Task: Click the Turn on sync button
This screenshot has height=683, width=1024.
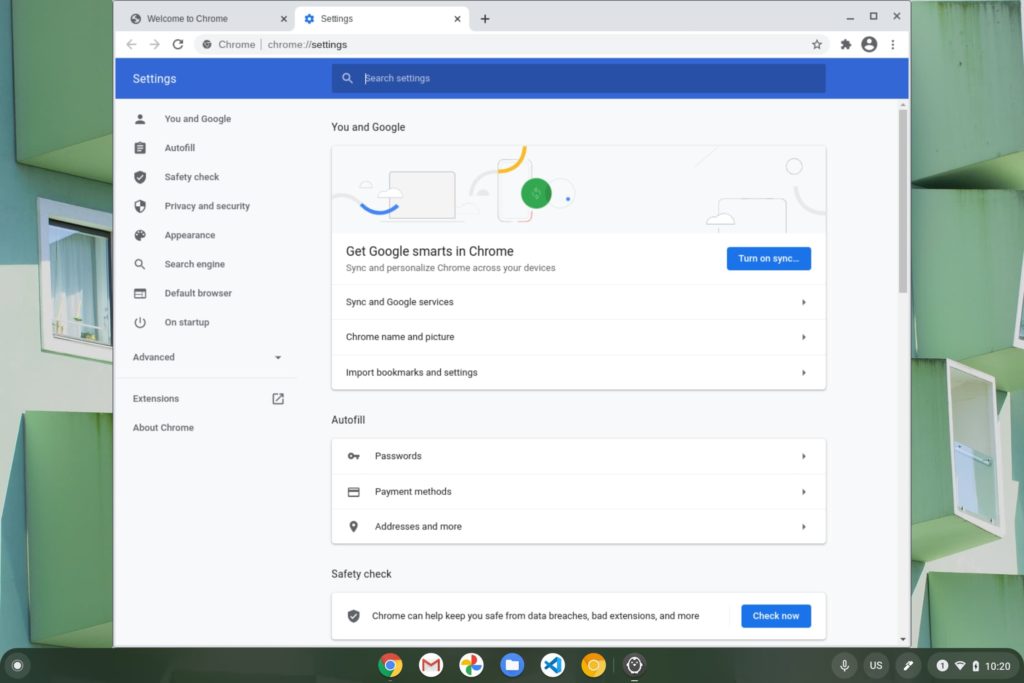Action: pos(769,259)
